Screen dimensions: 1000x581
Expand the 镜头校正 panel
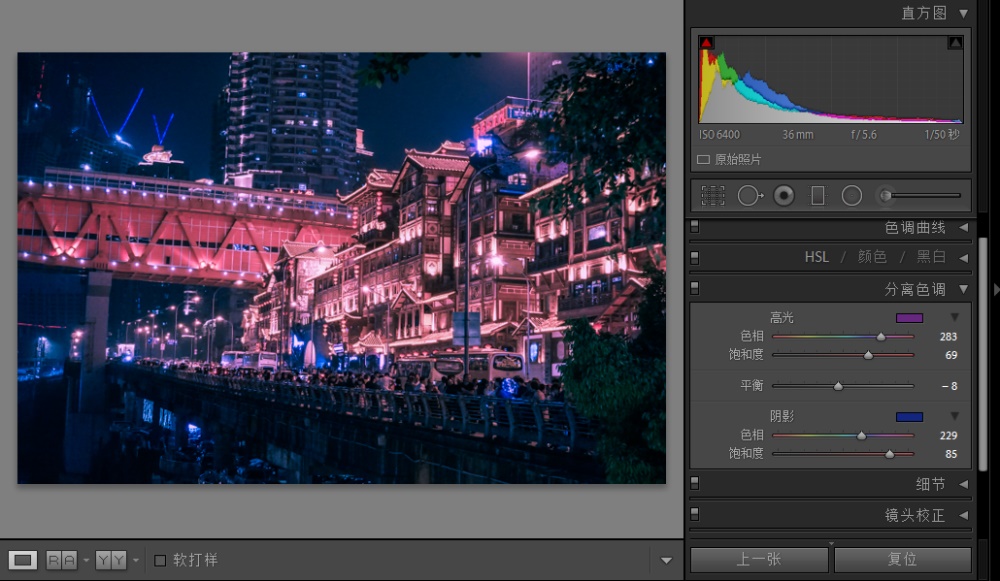(964, 515)
